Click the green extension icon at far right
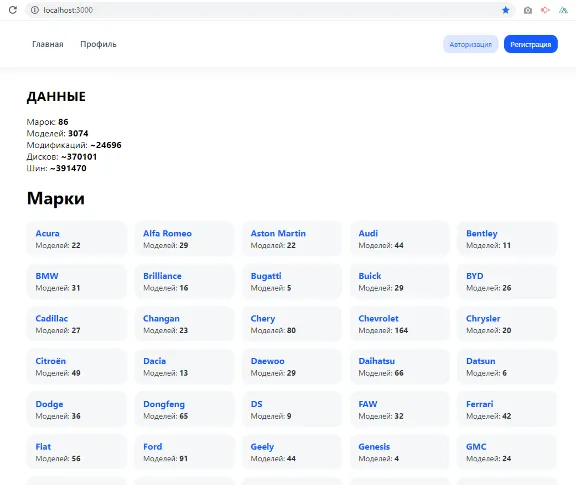 (563, 10)
